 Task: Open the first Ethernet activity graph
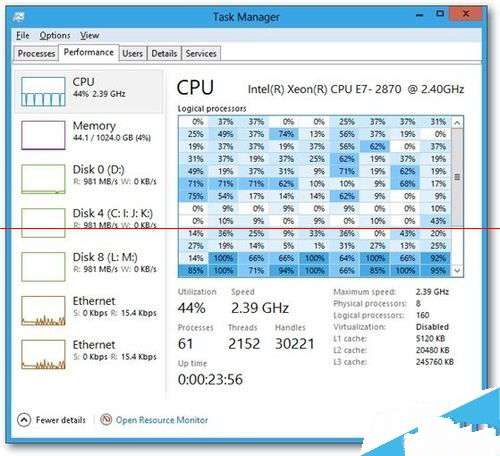[x=43, y=311]
